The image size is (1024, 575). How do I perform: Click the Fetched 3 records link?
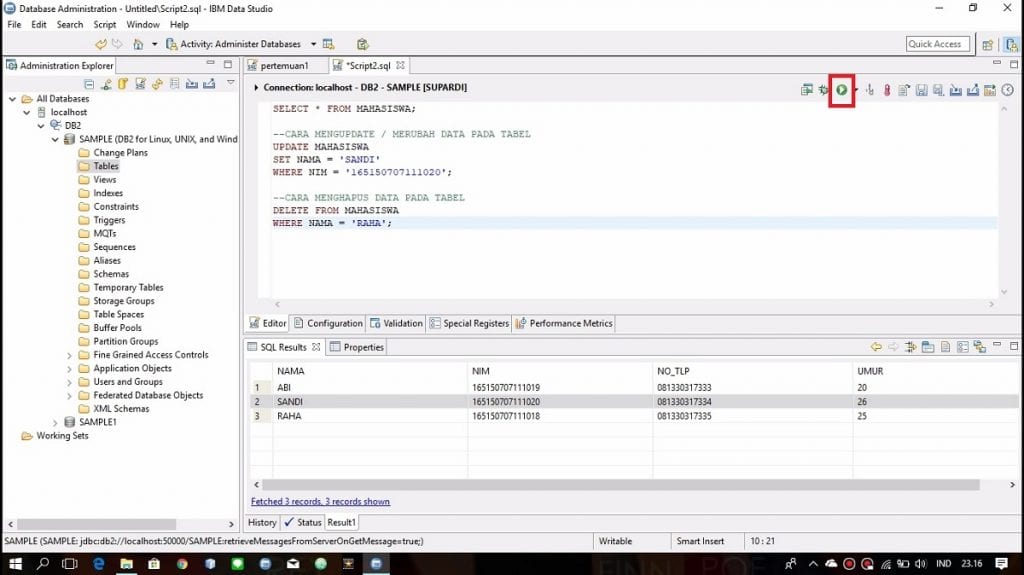click(x=320, y=501)
